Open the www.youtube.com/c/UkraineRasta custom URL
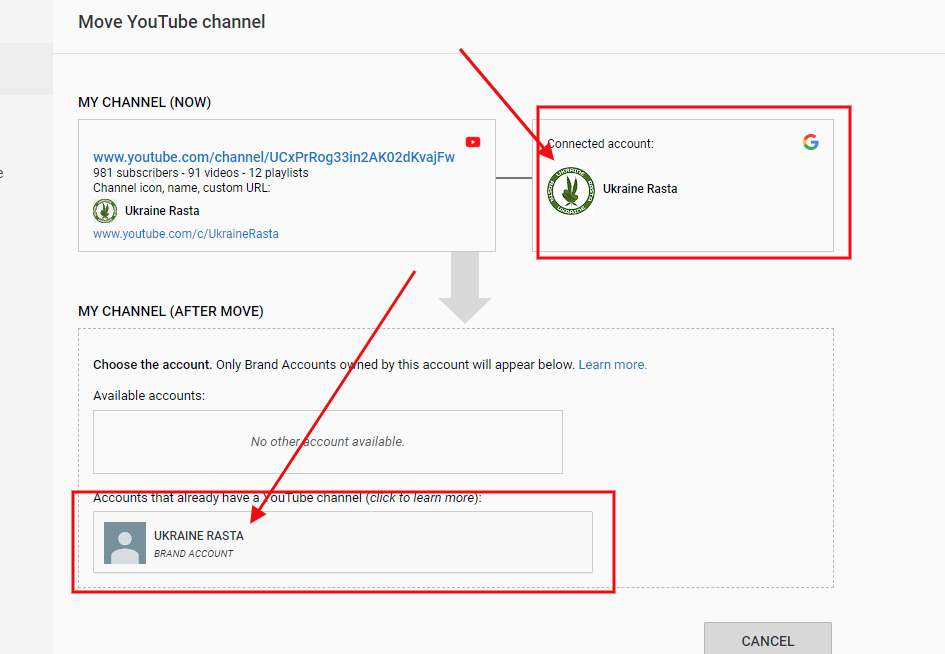Image resolution: width=945 pixels, height=654 pixels. (x=186, y=234)
